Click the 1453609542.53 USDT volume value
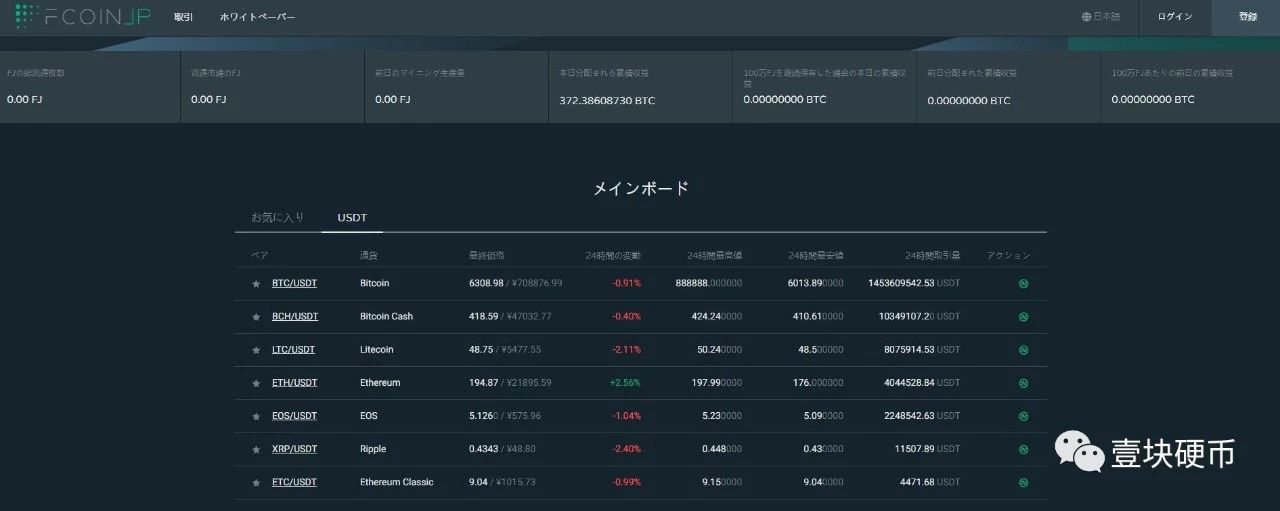Viewport: 1280px width, 511px height. 914,283
